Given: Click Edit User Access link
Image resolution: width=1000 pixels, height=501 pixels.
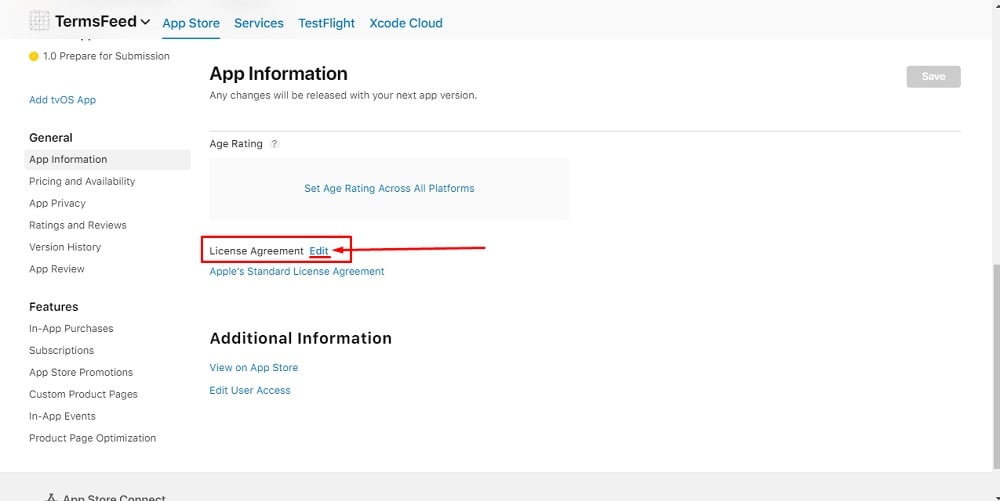Looking at the screenshot, I should point(249,391).
